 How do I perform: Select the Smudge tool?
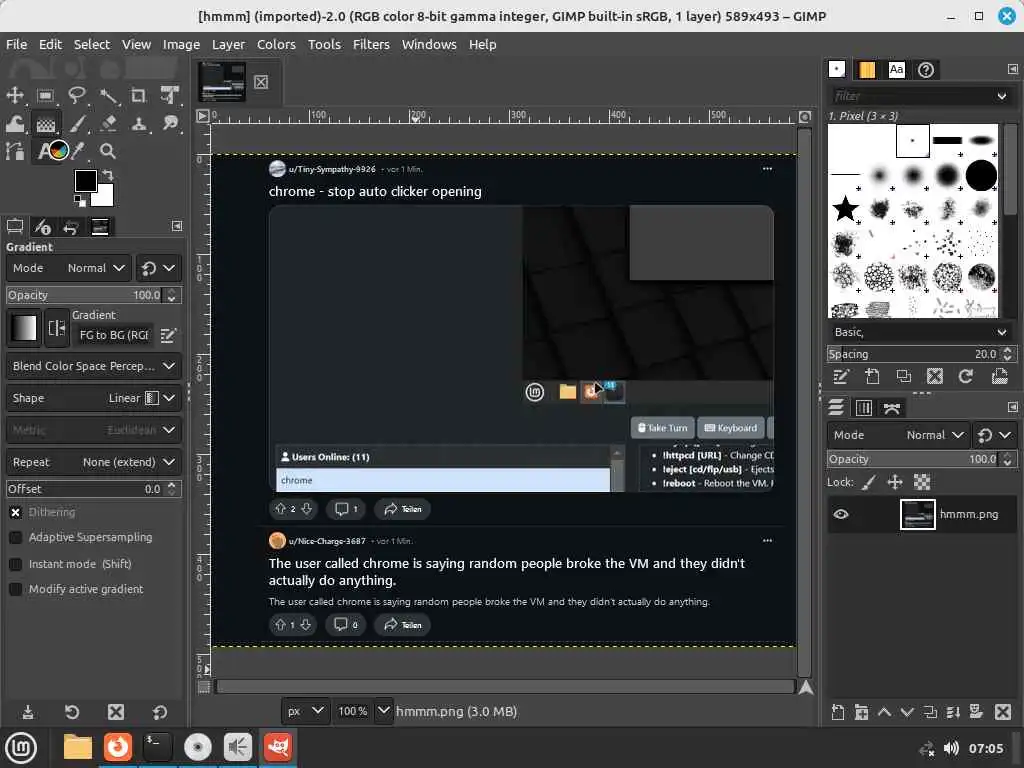click(x=170, y=123)
